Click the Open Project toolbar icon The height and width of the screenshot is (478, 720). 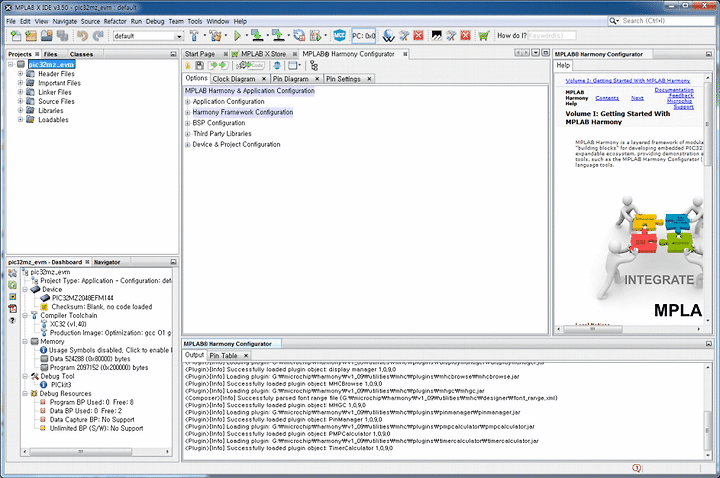coord(47,35)
